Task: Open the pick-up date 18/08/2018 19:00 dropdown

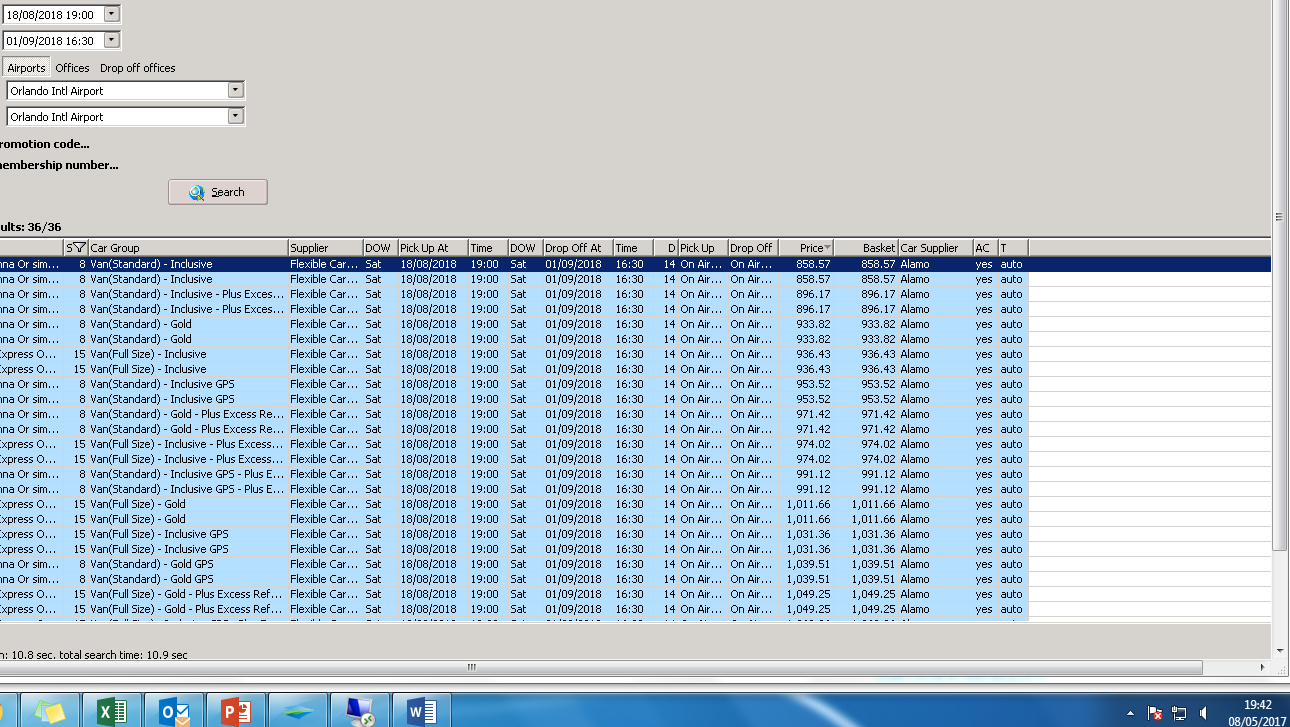Action: [x=111, y=14]
